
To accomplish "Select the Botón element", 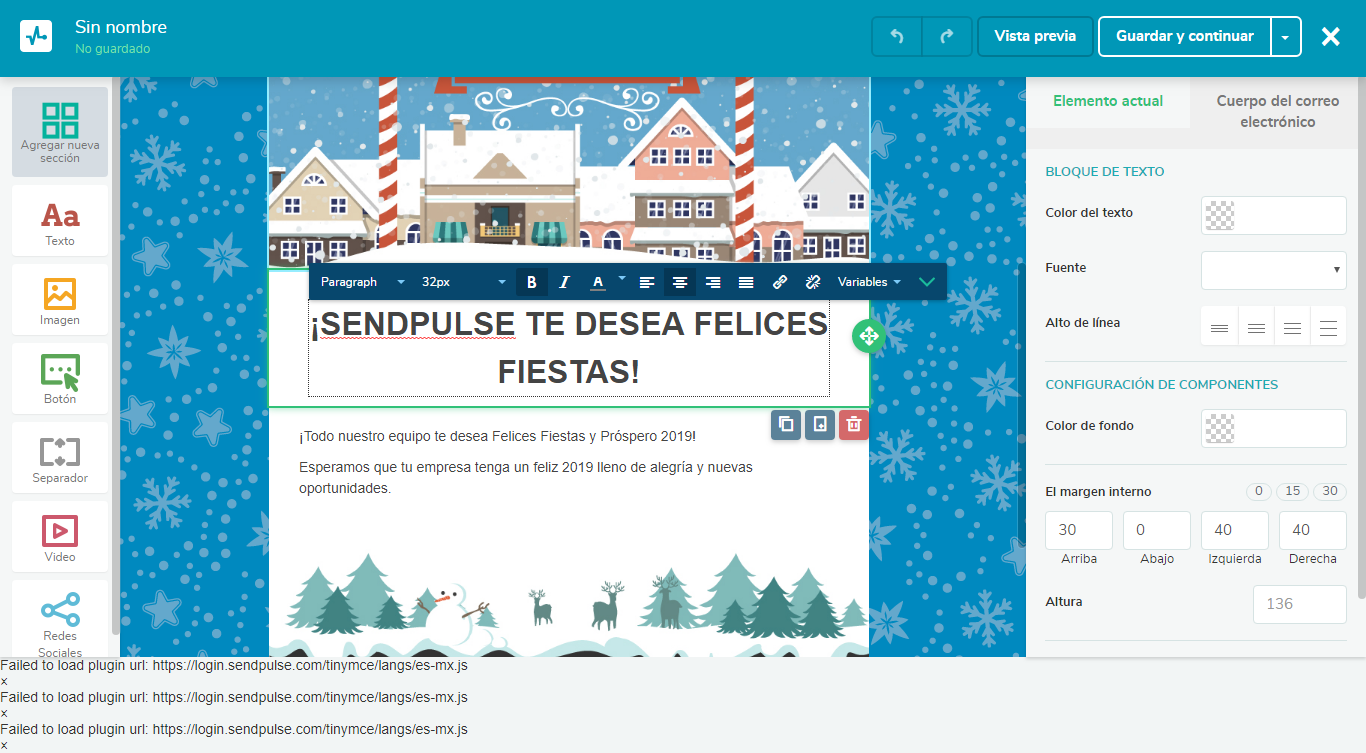I will (x=60, y=378).
